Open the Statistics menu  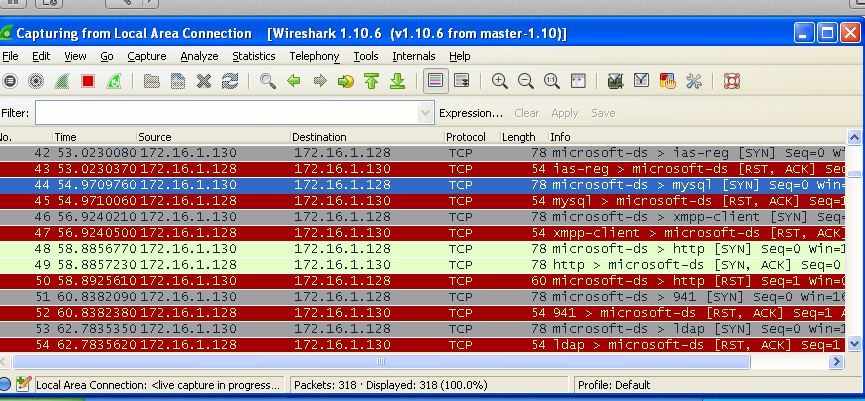(x=254, y=56)
